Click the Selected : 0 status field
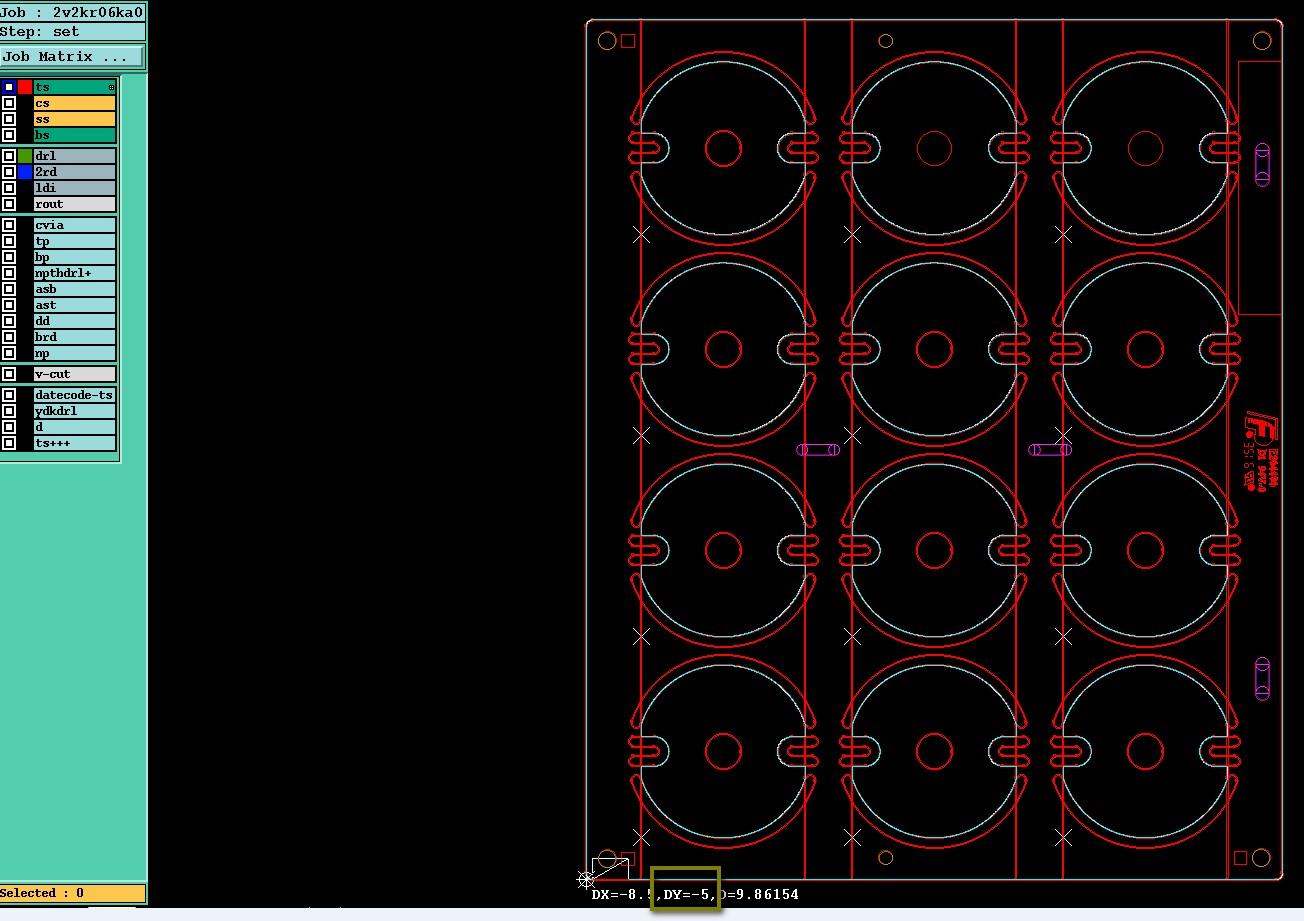This screenshot has width=1304, height=921. pyautogui.click(x=72, y=893)
